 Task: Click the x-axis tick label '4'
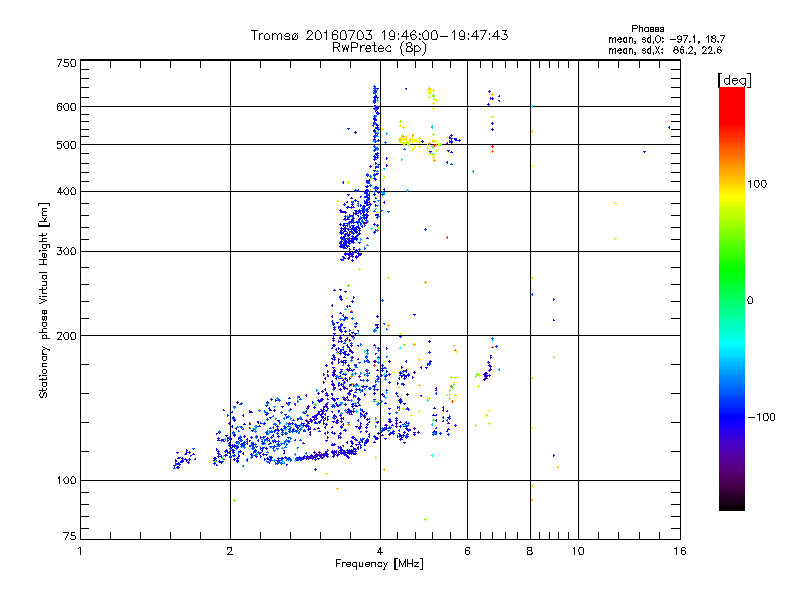point(380,551)
